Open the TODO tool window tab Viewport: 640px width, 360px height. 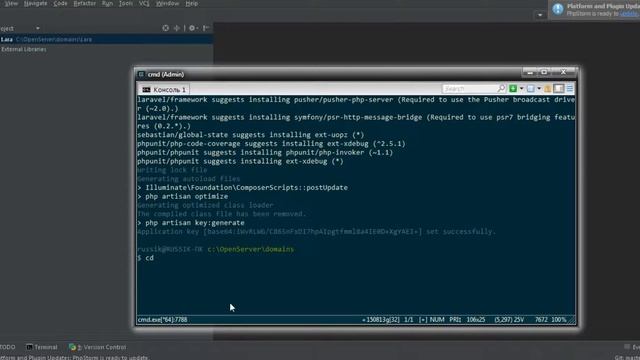[x=7, y=347]
